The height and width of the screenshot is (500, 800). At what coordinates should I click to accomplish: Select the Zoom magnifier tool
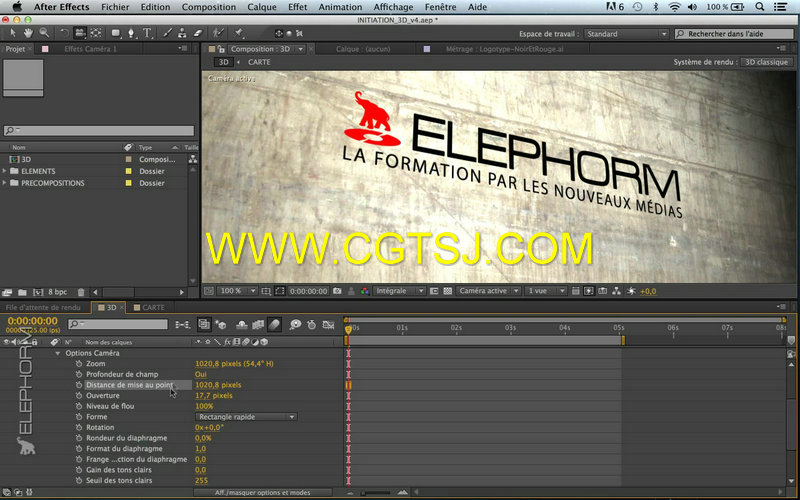[x=44, y=33]
